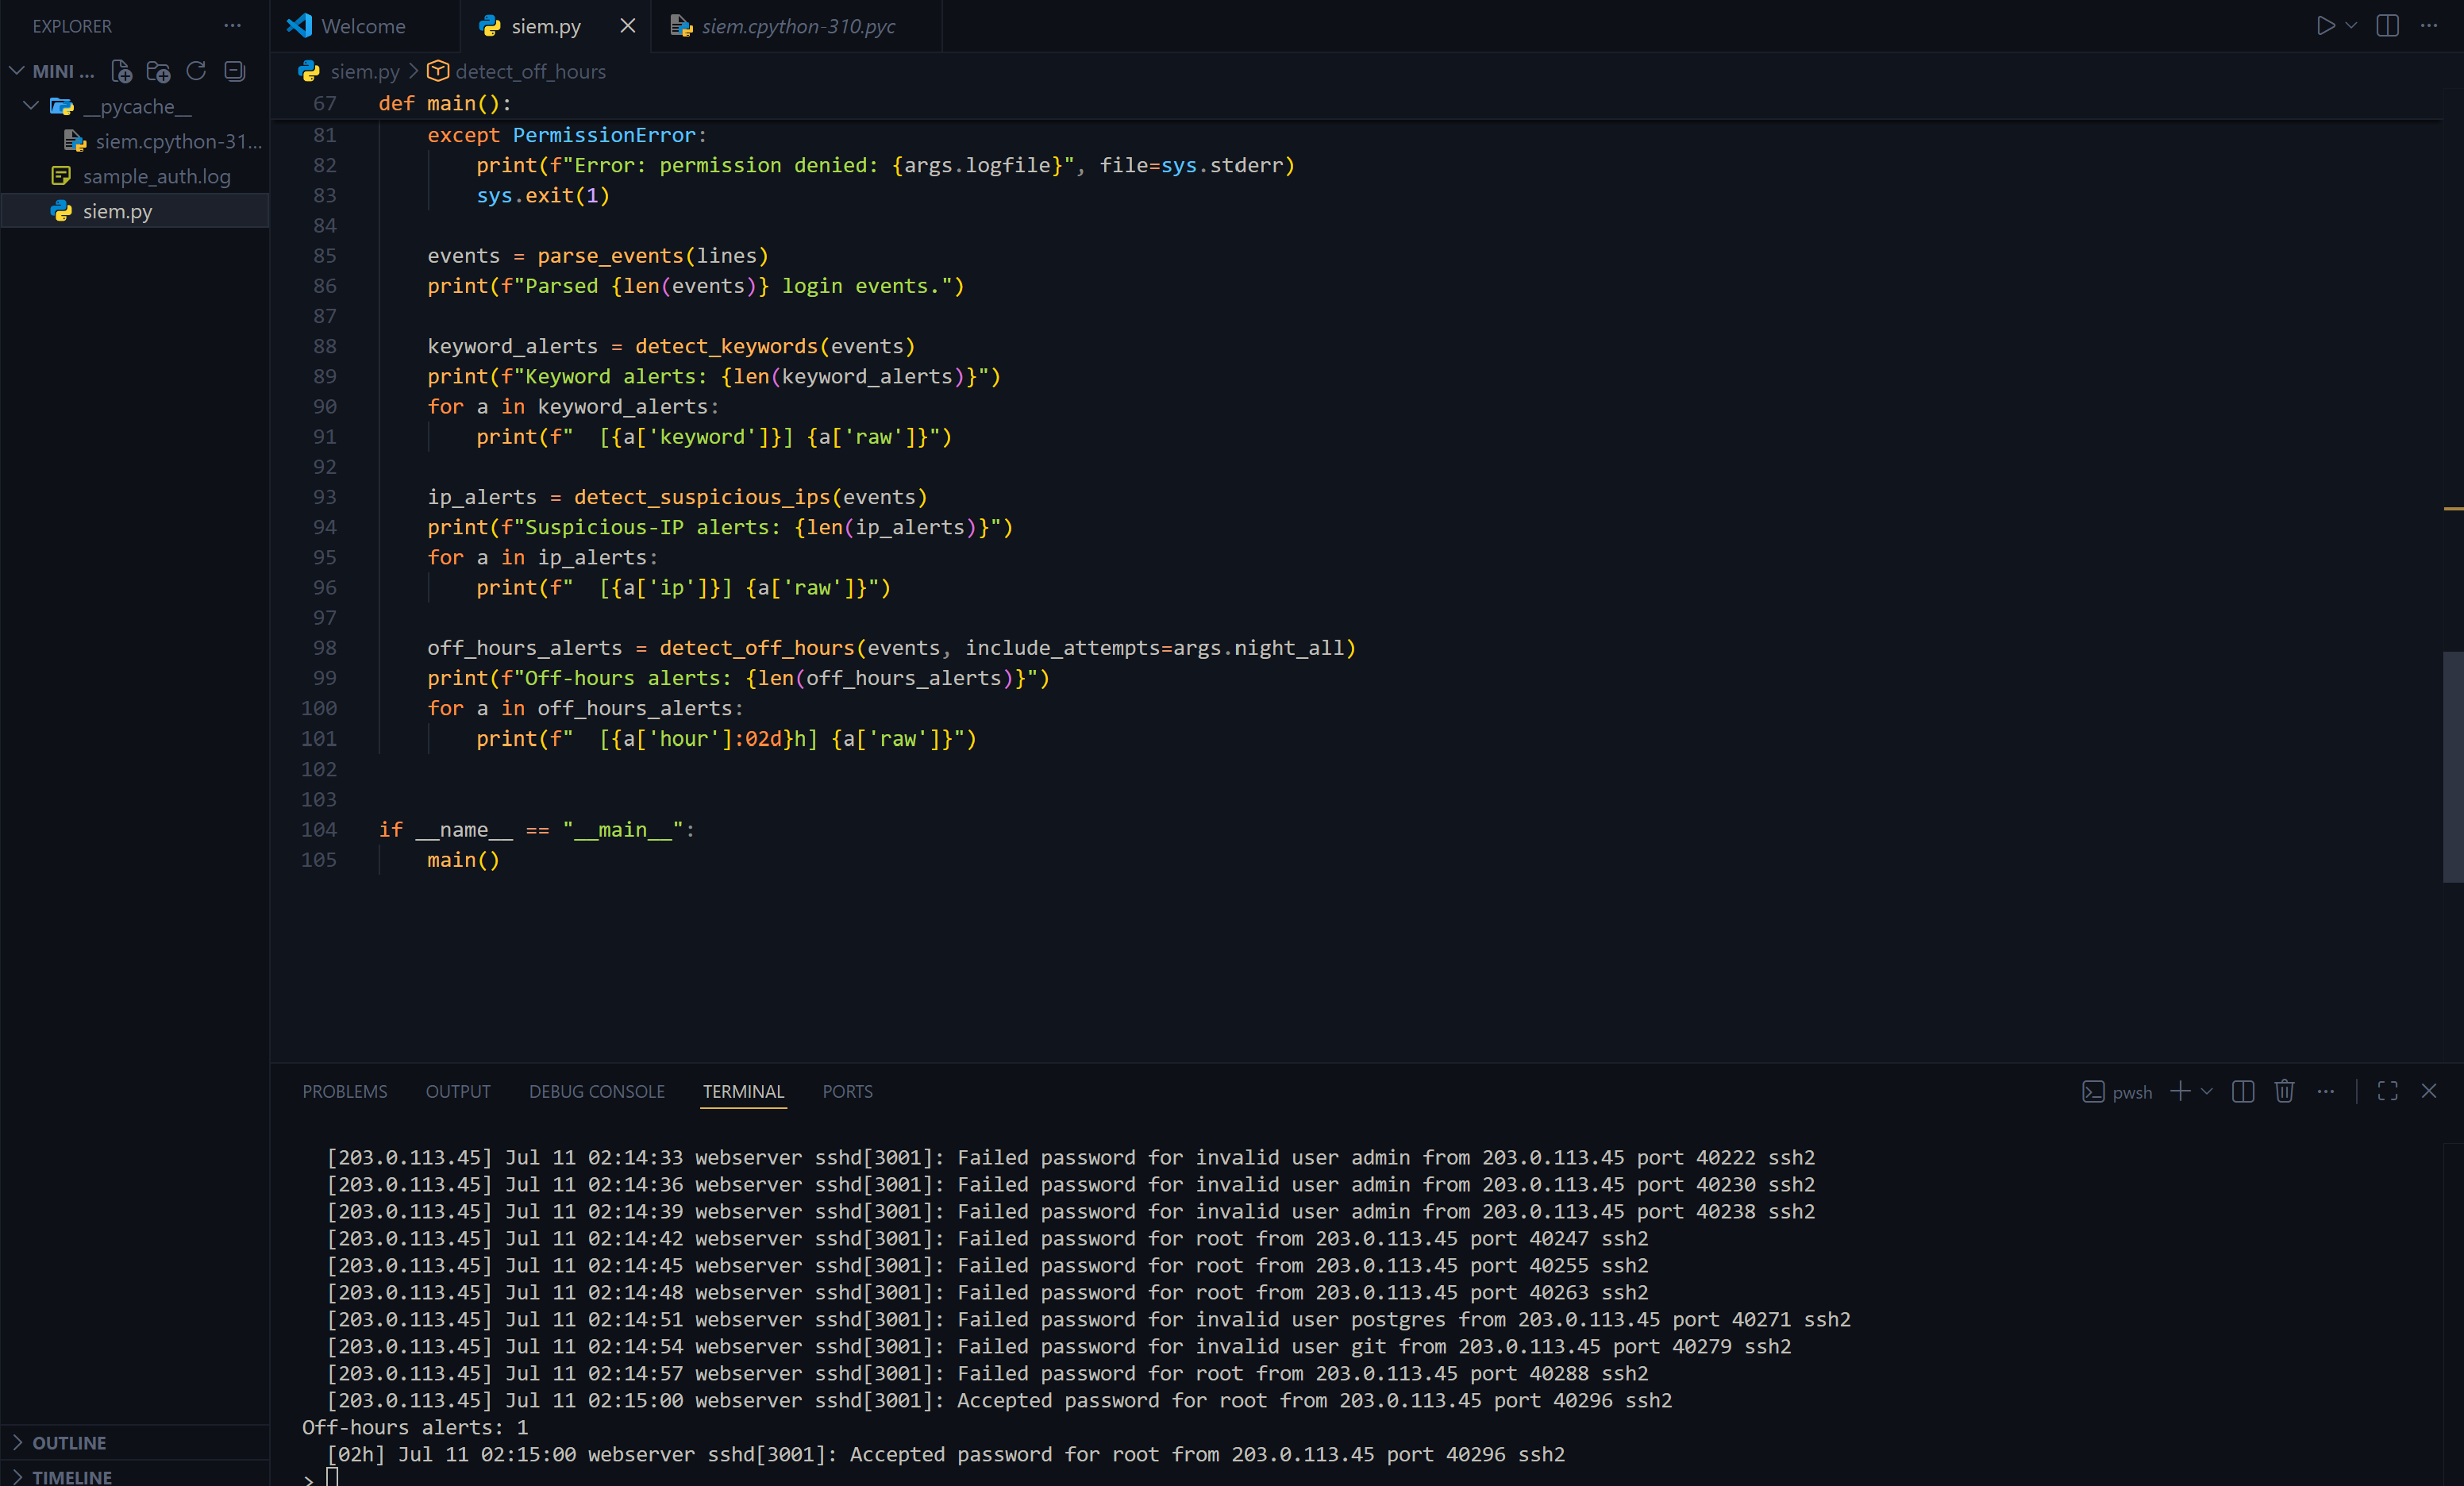Open the editor more actions ellipsis
The image size is (2464, 1486).
[x=2429, y=26]
